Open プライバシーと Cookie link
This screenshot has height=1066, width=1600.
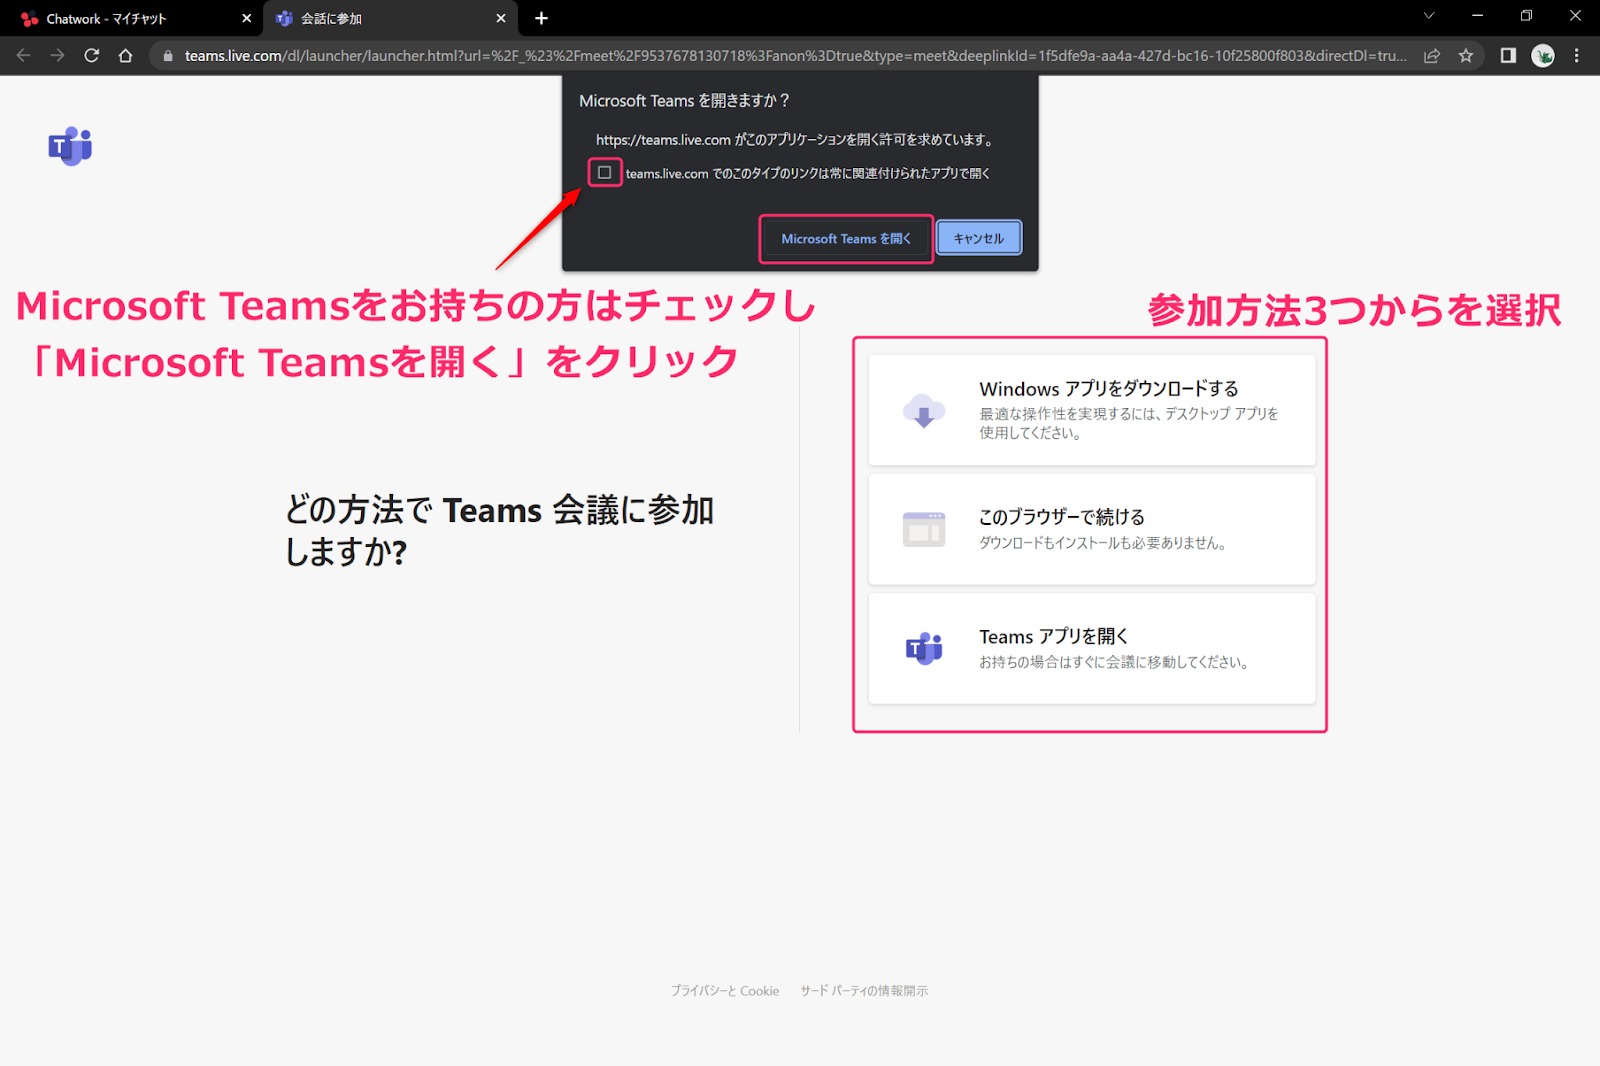click(725, 991)
